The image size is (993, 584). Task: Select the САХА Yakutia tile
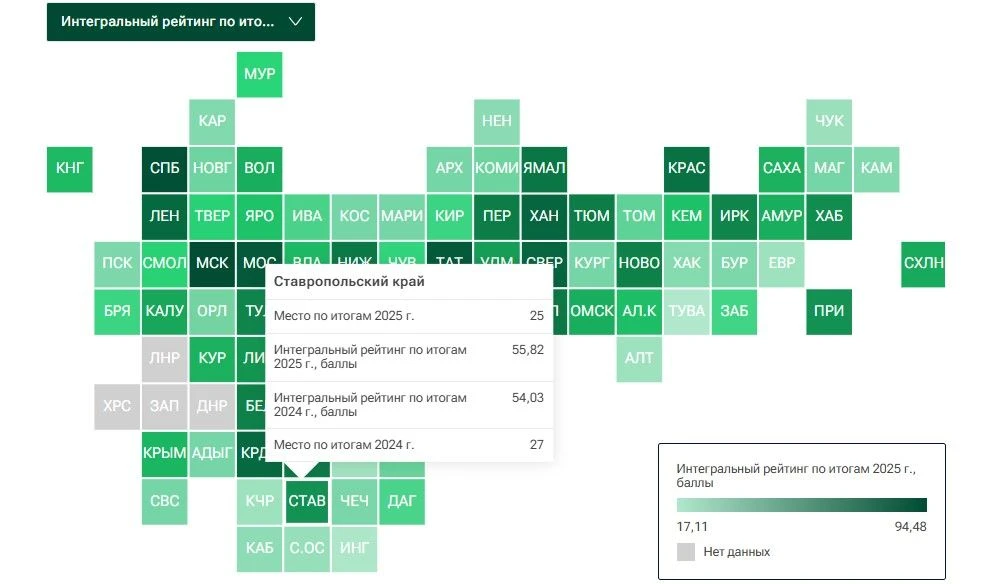point(781,169)
